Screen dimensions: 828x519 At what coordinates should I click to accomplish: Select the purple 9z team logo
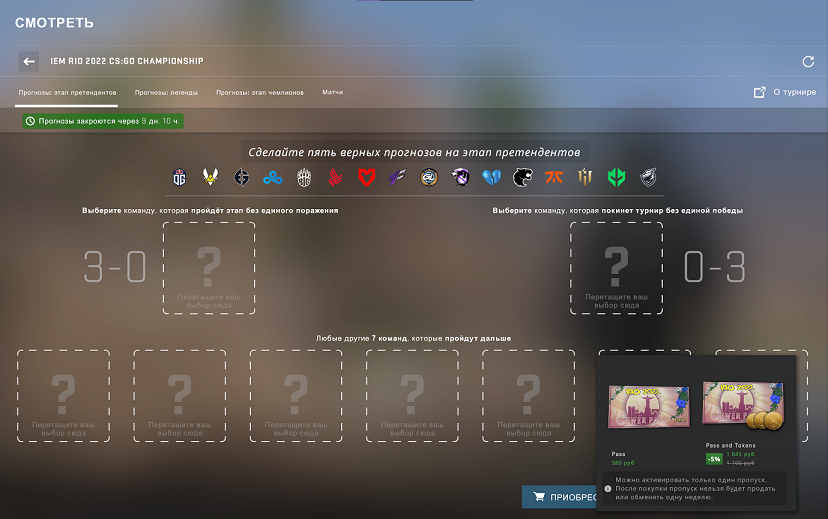click(x=460, y=177)
